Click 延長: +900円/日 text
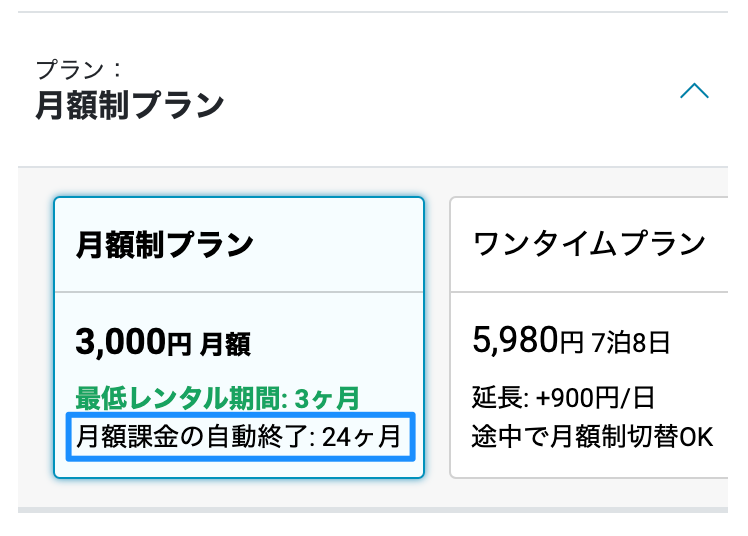Screen dimensions: 748x536 [x=563, y=398]
